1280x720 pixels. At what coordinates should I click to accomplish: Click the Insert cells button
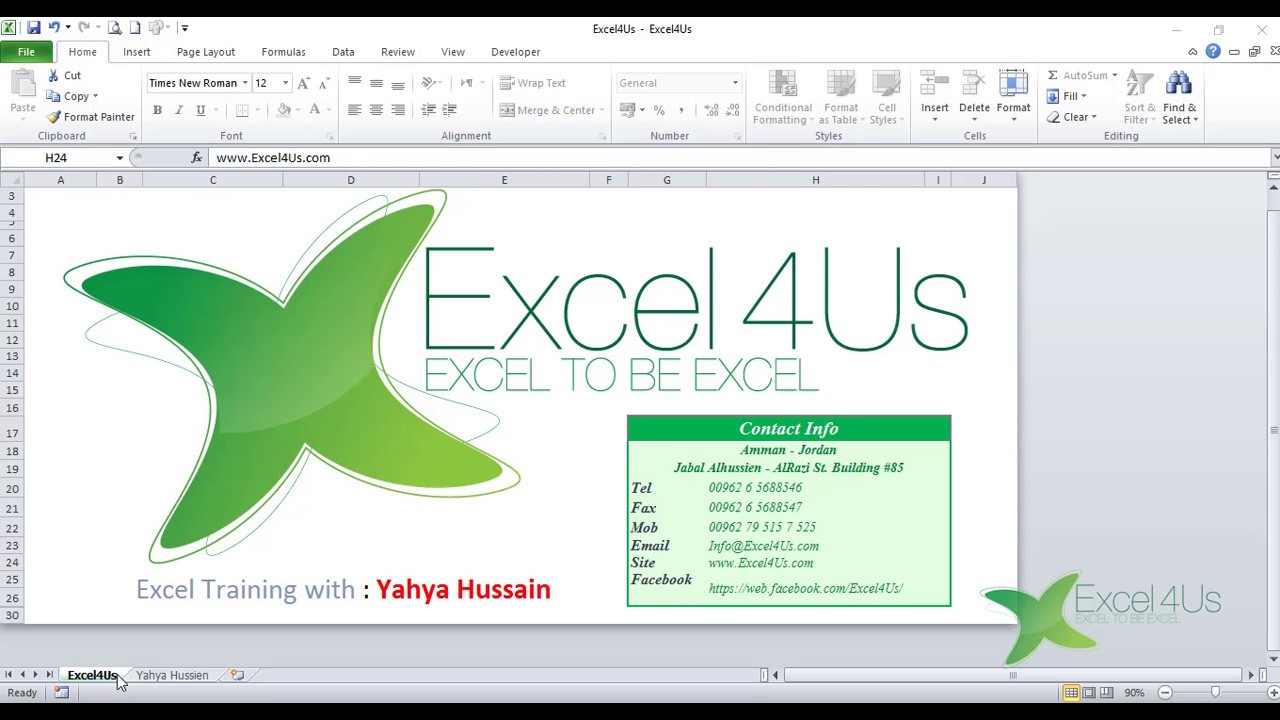(x=935, y=98)
